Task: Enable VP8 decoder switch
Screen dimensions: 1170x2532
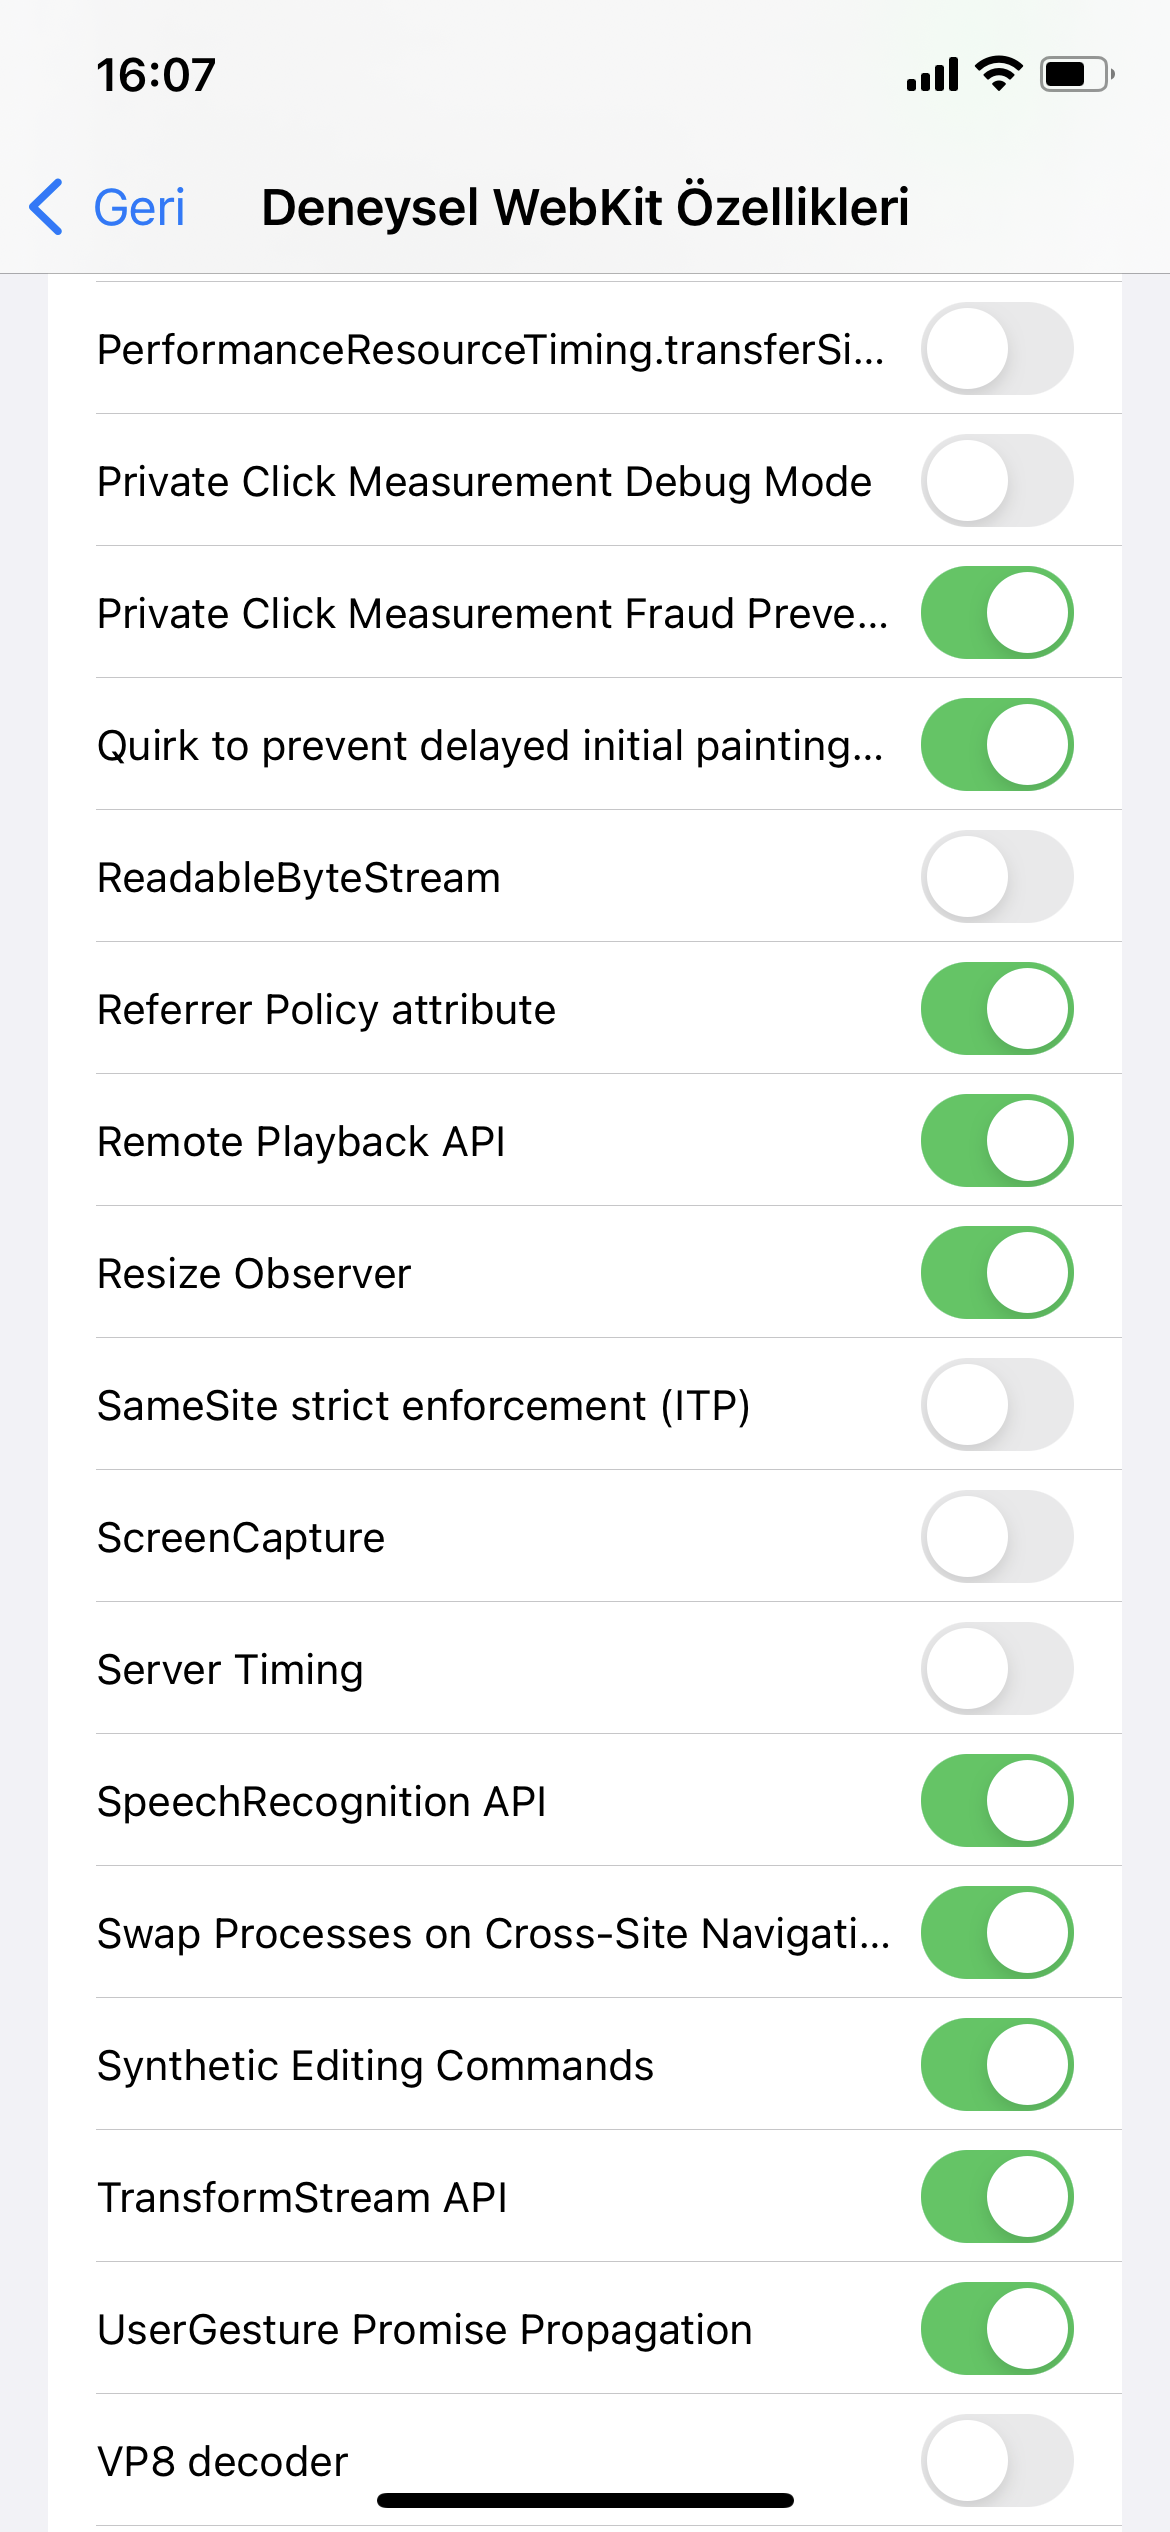Action: pos(997,2461)
